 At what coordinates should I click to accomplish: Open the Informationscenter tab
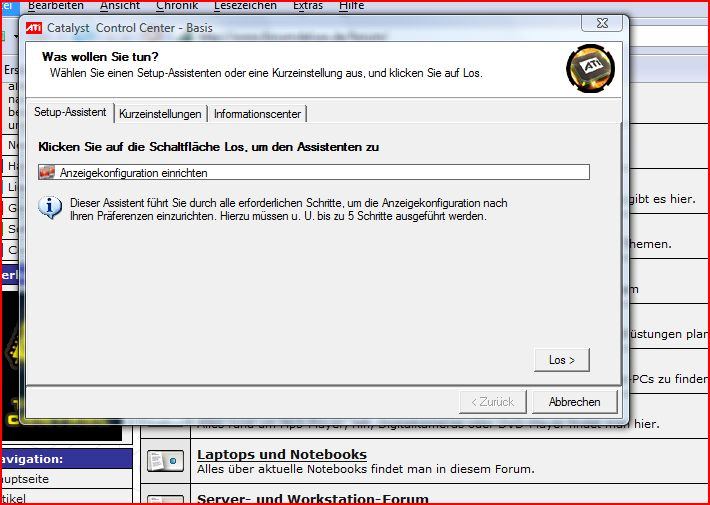[x=257, y=114]
